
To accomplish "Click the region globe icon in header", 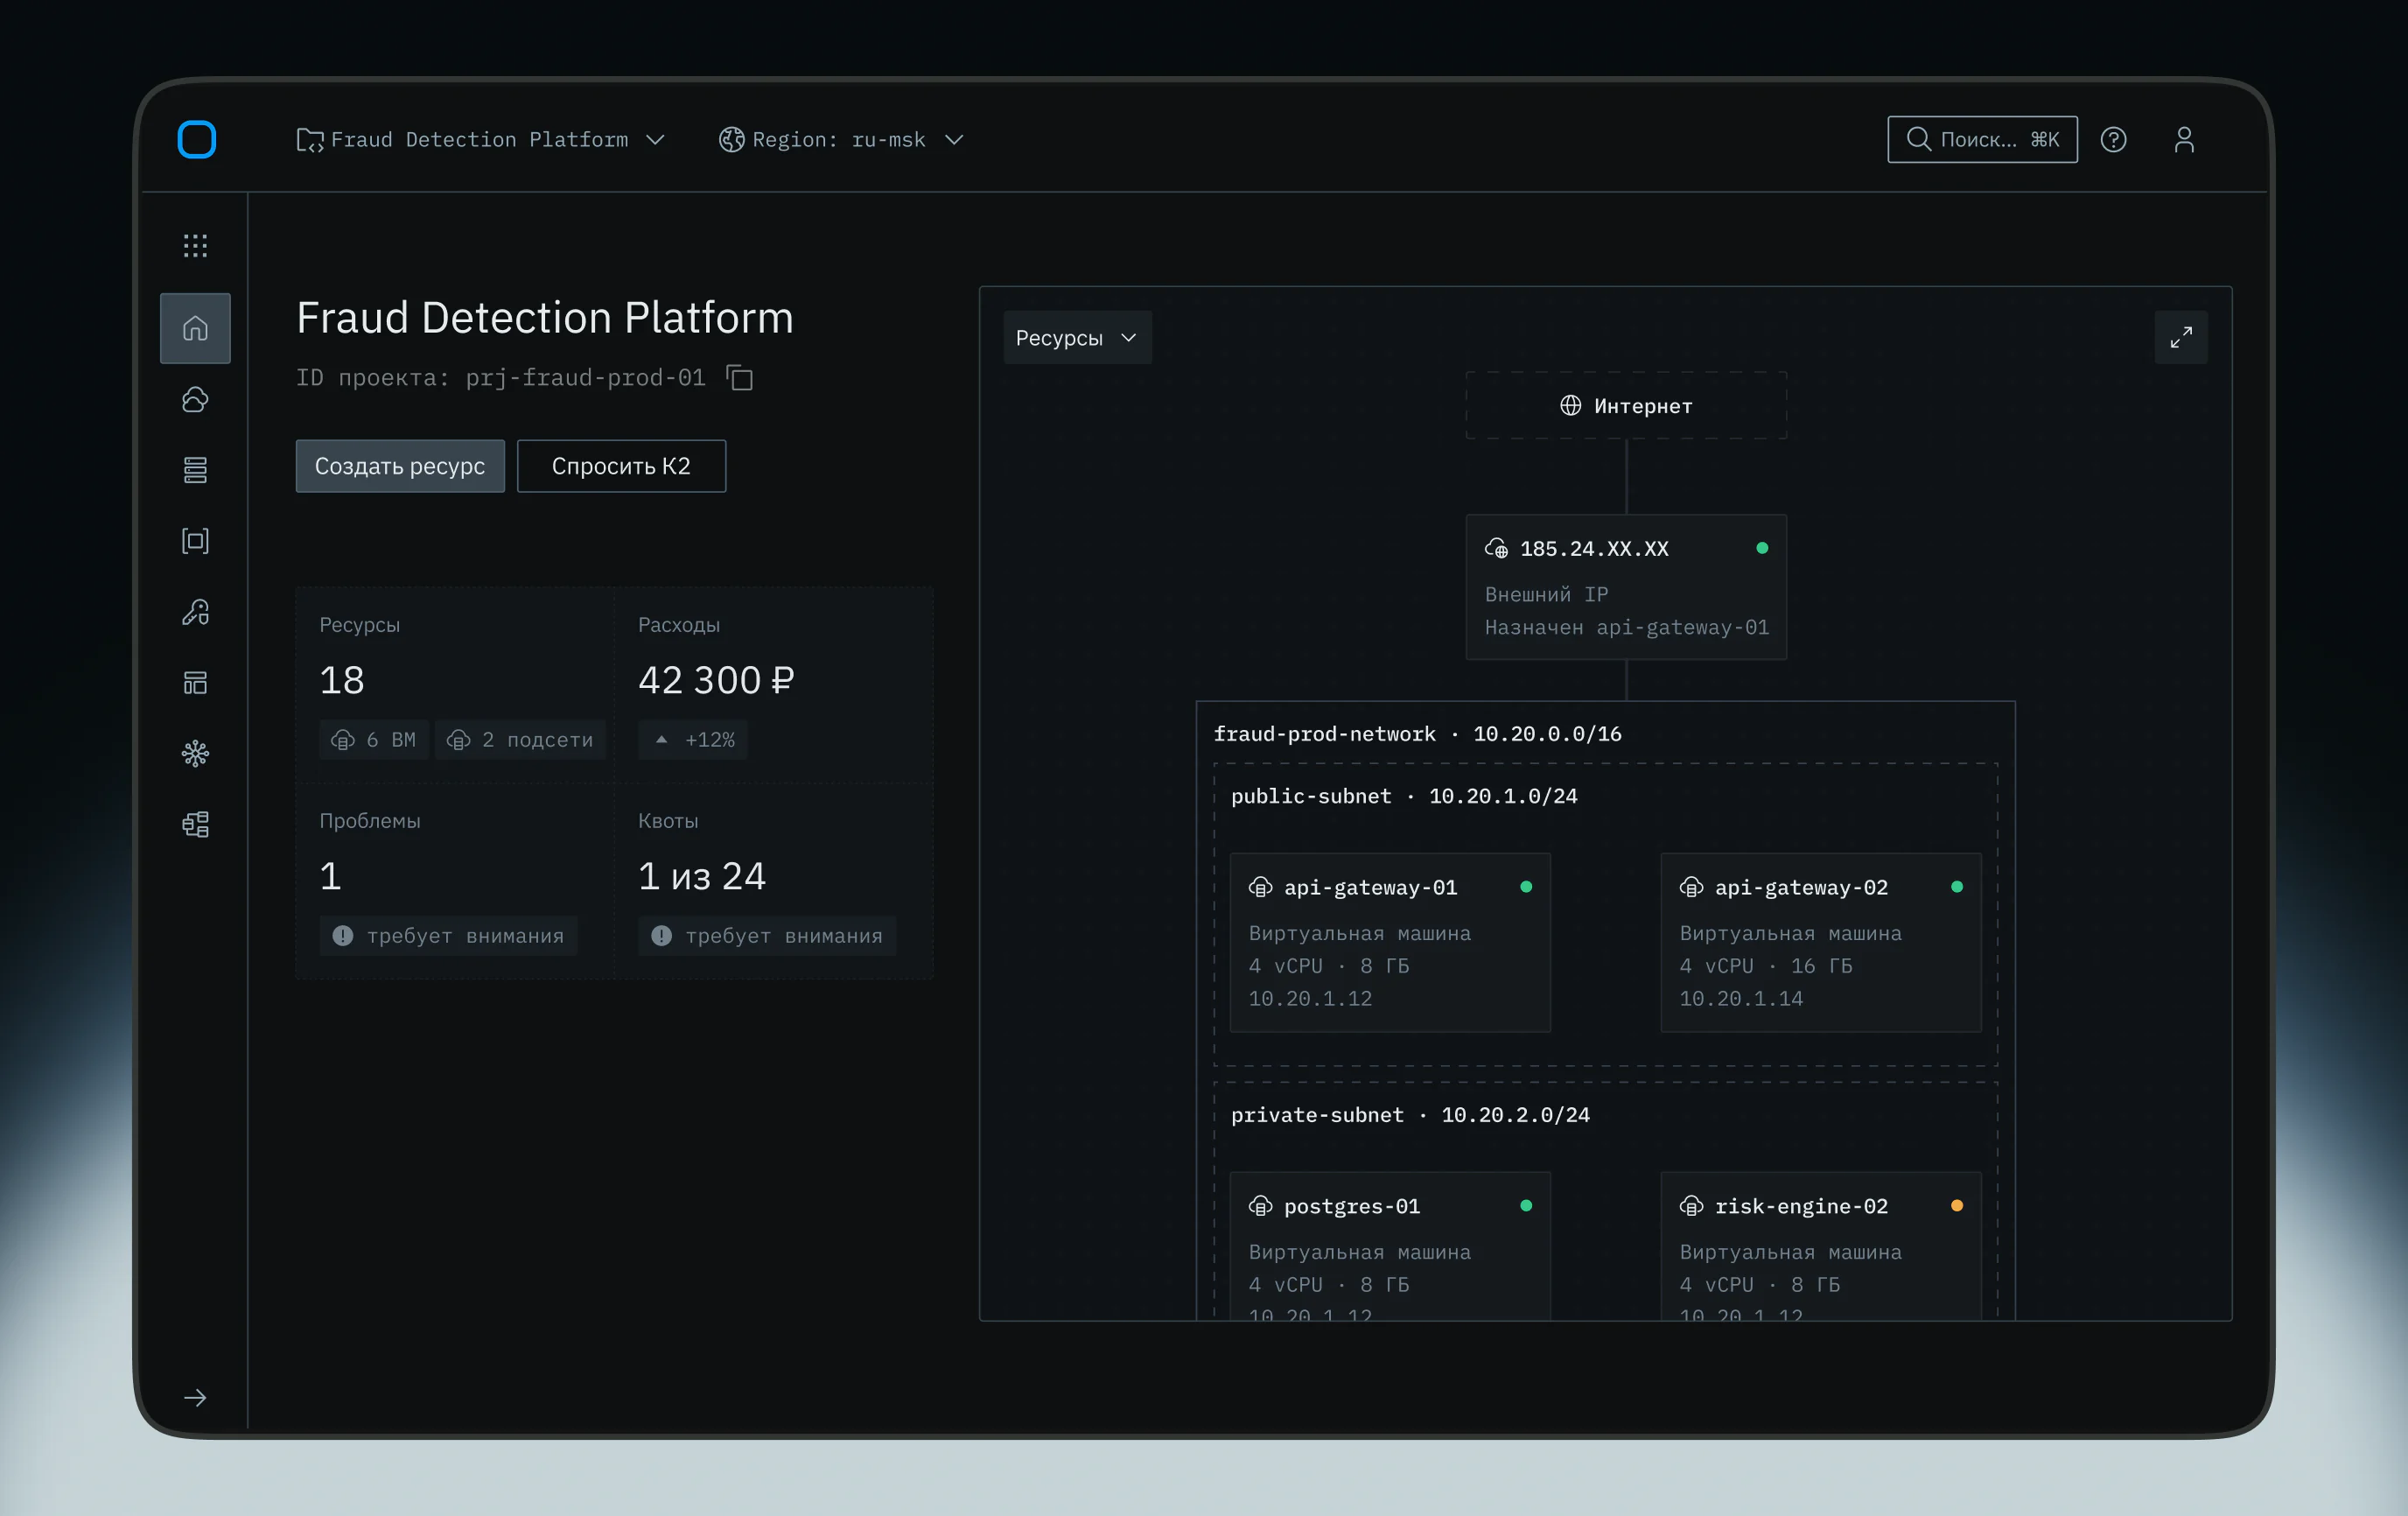I will [732, 140].
